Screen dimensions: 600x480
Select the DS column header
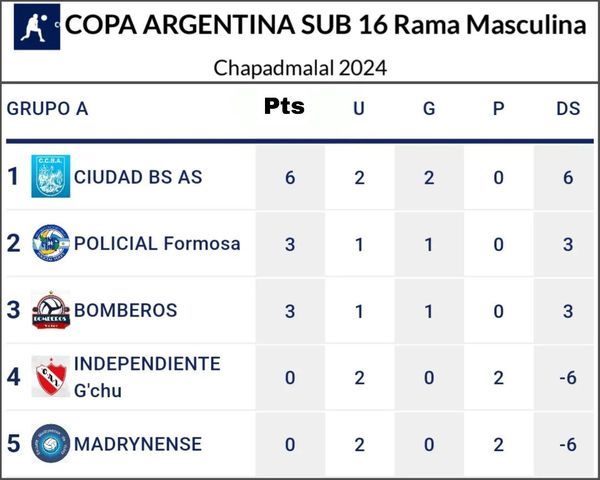[x=568, y=108]
